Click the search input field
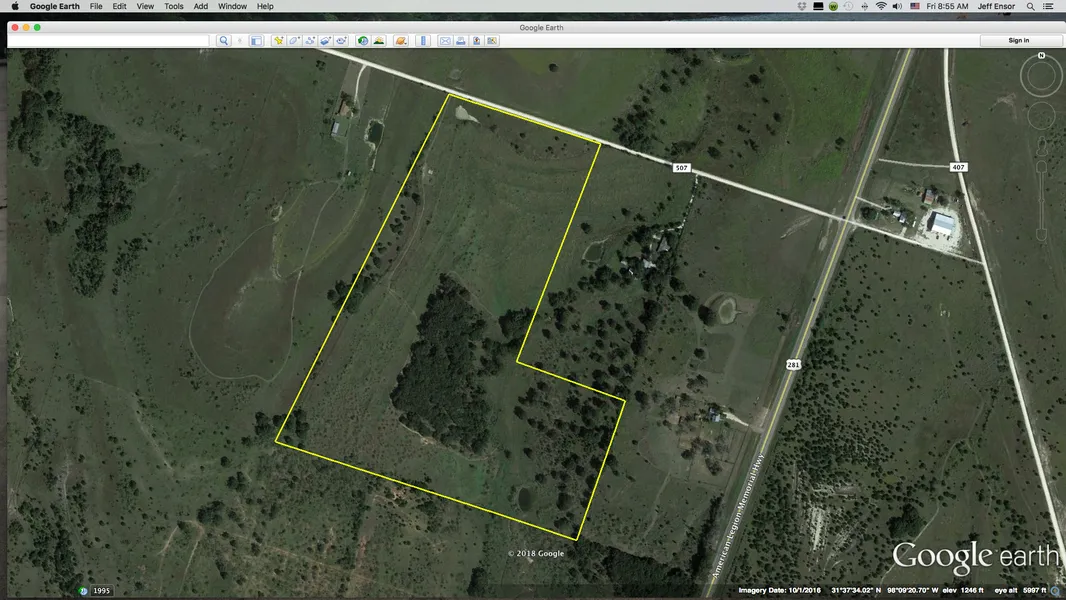Screen dimensions: 1066x600 [110, 41]
